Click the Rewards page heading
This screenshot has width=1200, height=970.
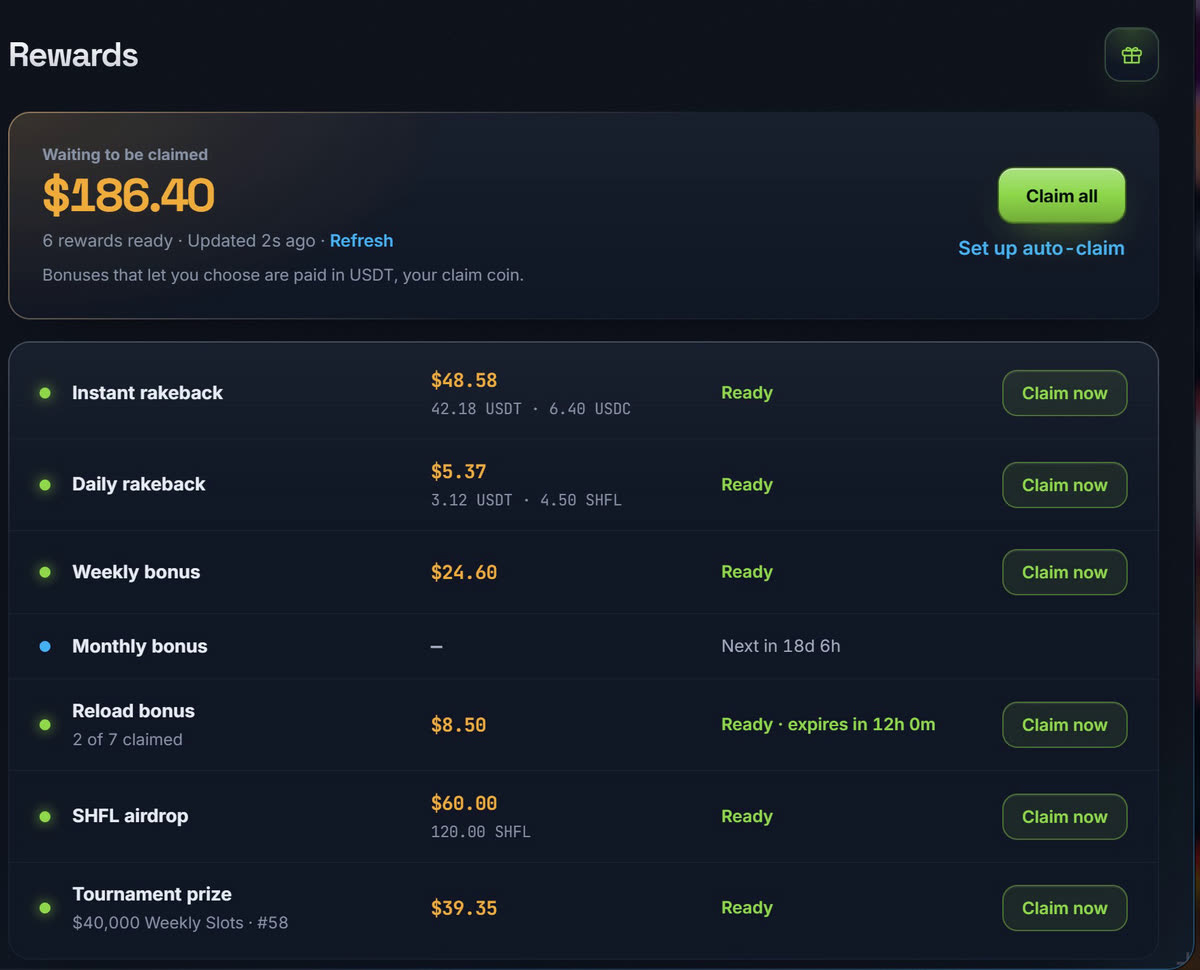pyautogui.click(x=73, y=55)
